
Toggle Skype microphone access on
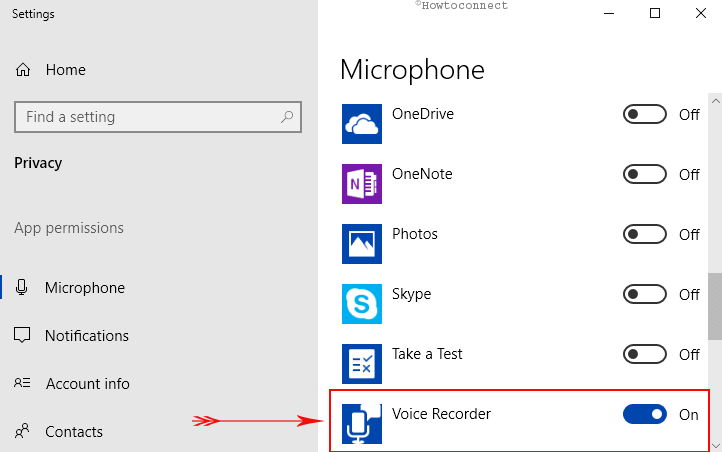point(644,294)
